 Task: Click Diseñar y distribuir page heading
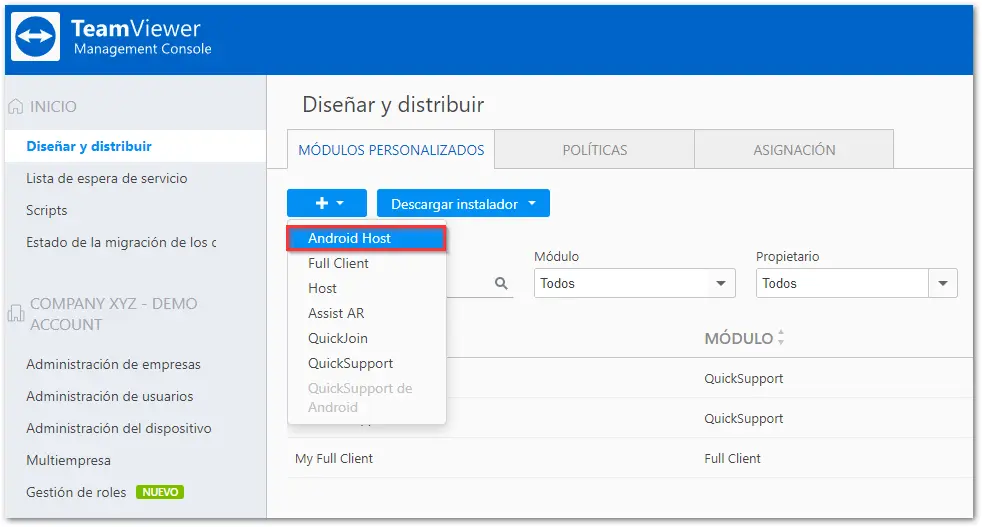pyautogui.click(x=393, y=104)
